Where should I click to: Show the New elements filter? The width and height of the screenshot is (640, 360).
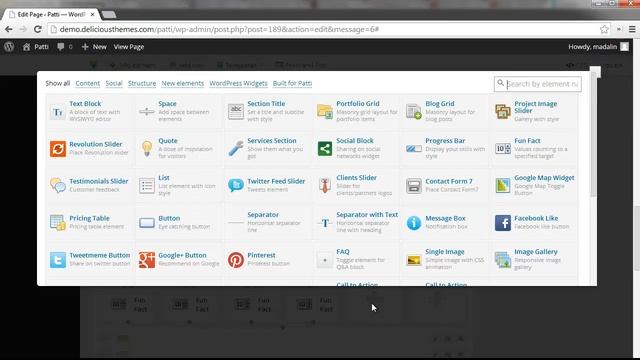click(182, 83)
